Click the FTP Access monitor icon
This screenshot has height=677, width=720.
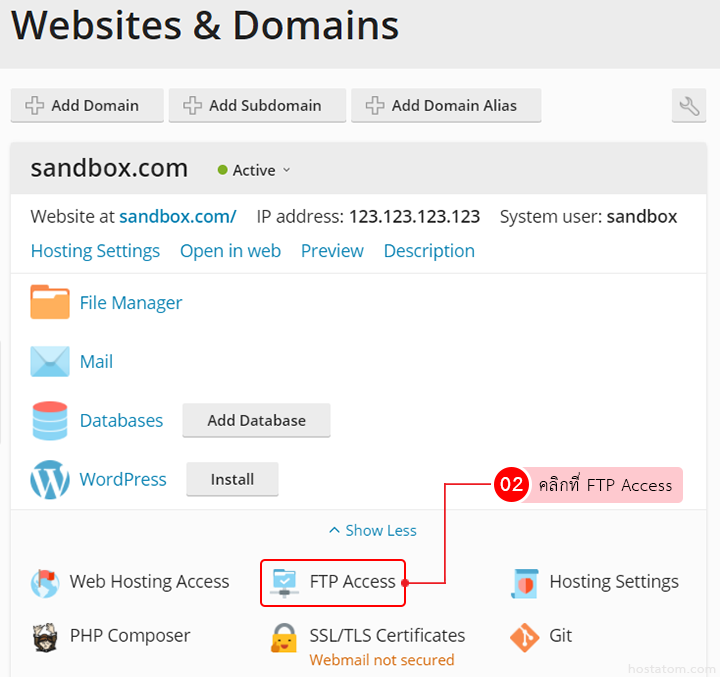click(285, 582)
